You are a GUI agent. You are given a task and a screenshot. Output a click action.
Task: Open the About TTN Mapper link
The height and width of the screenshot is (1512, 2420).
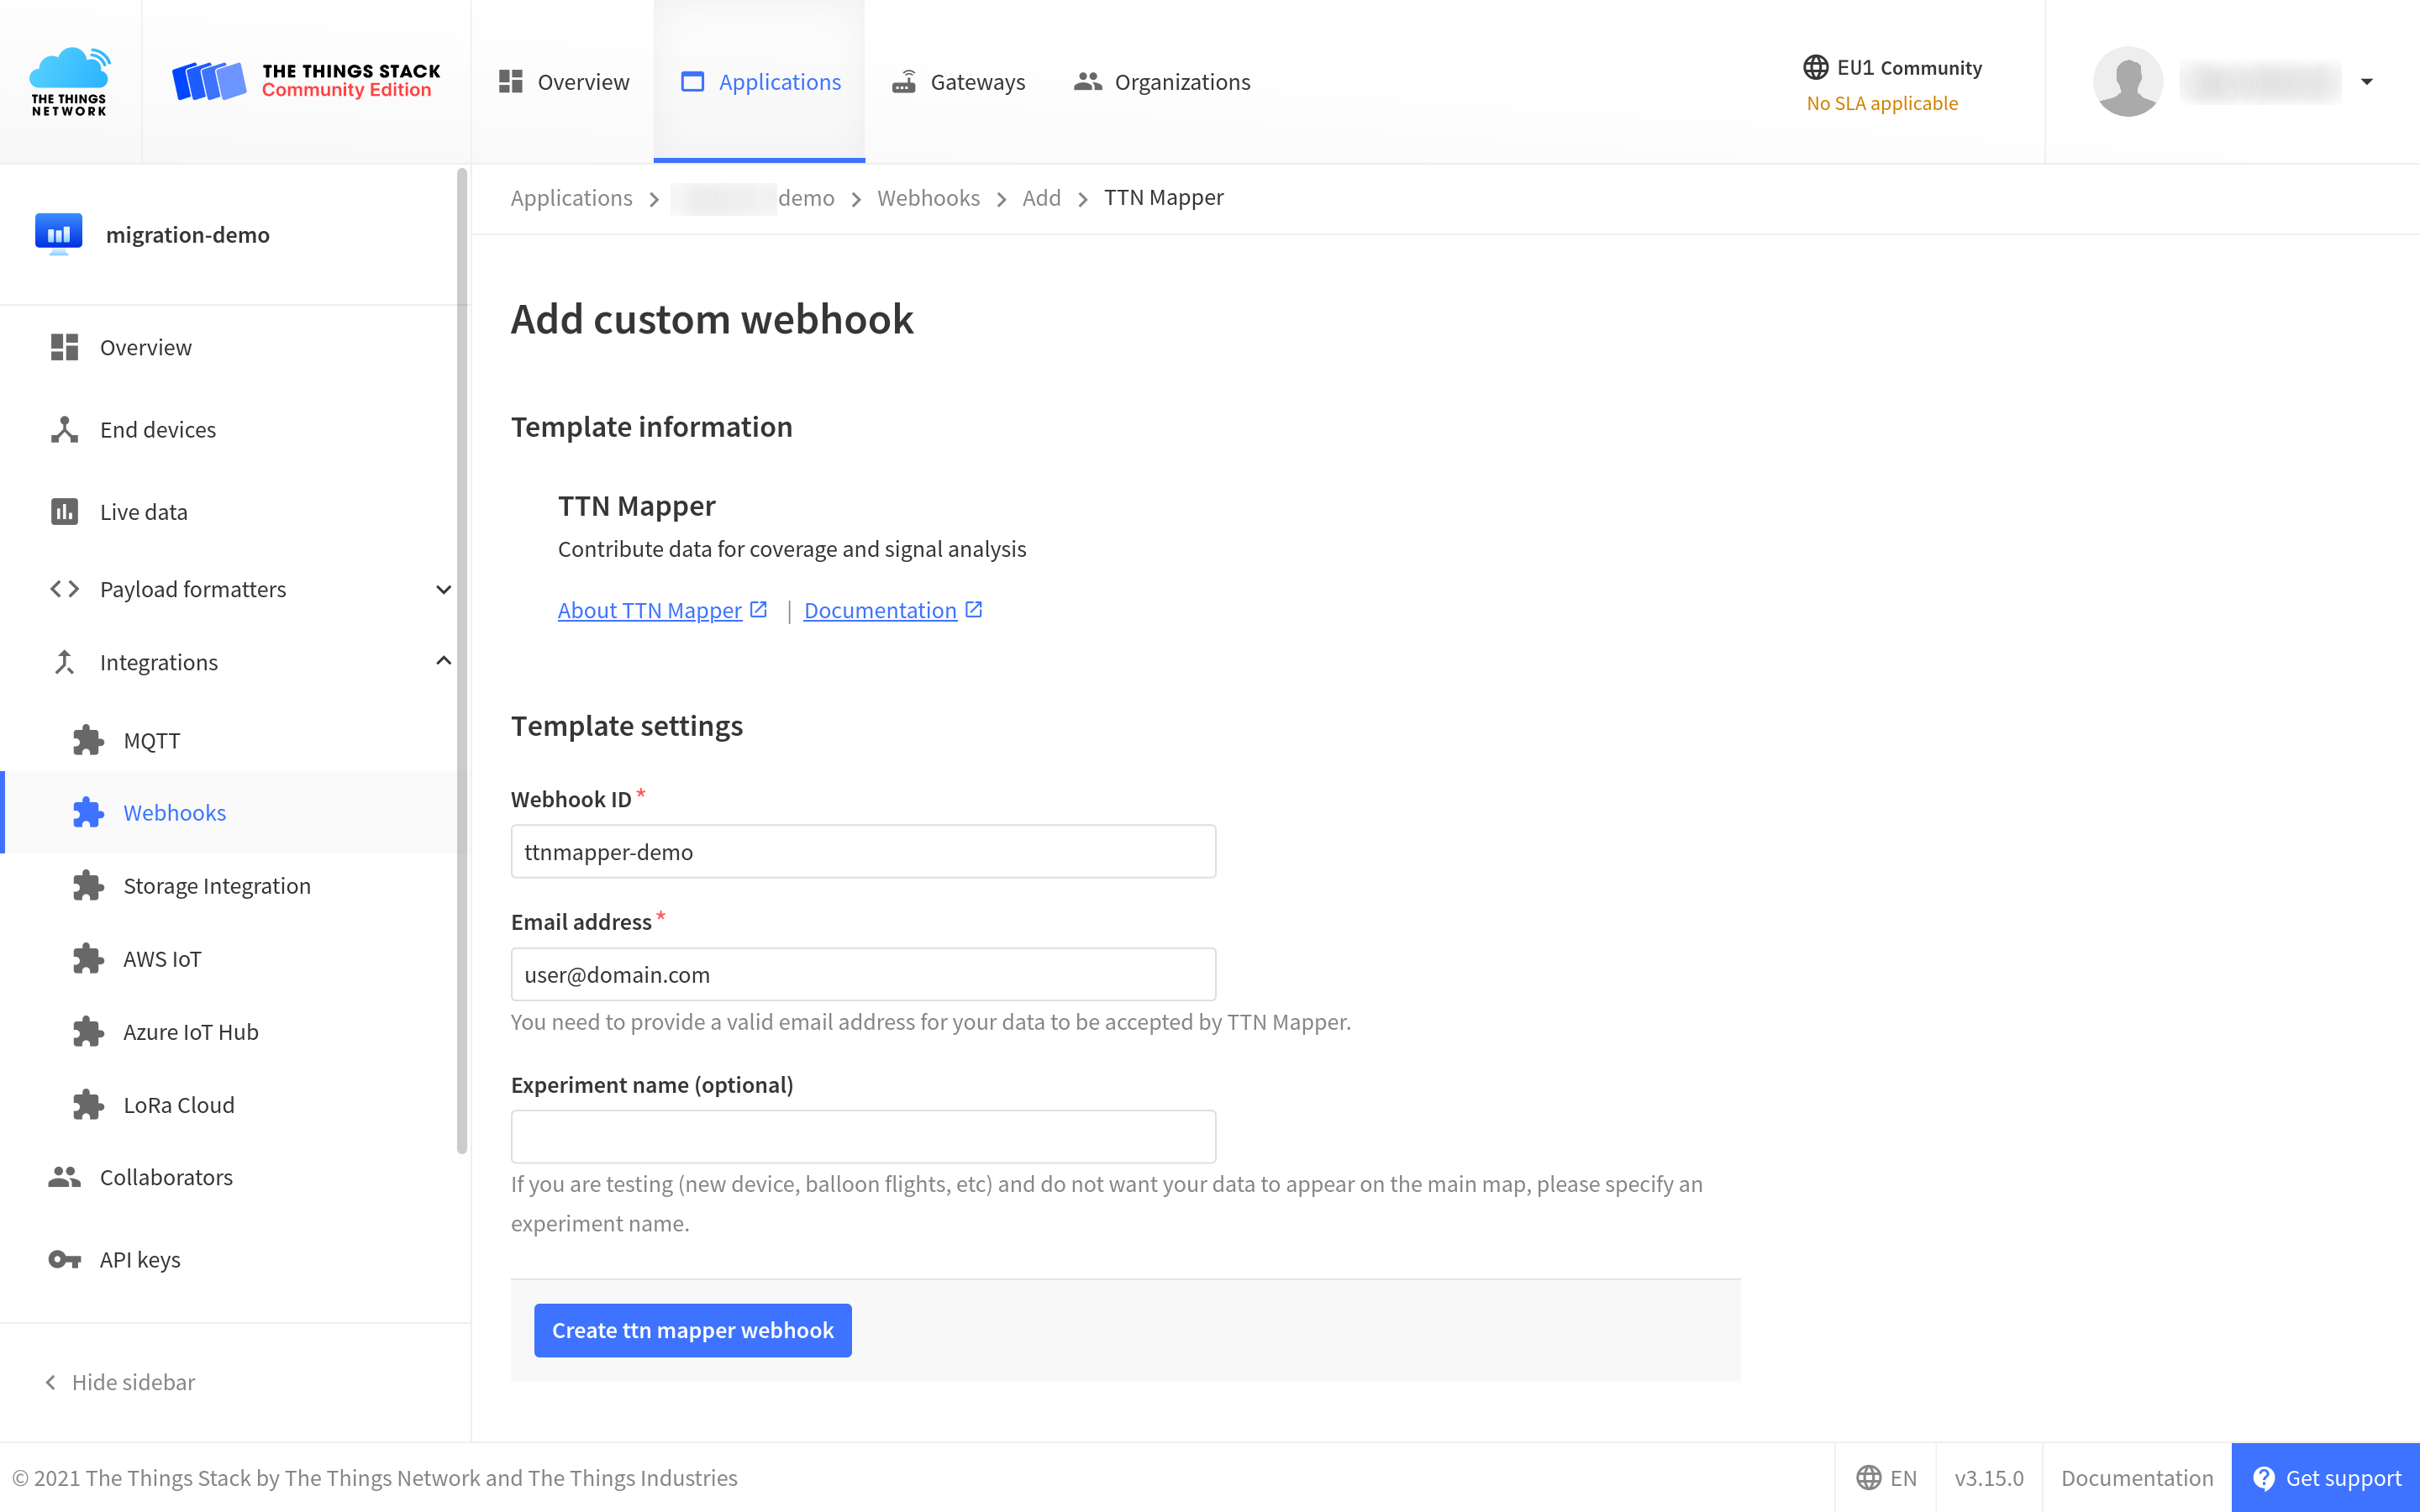pos(649,610)
